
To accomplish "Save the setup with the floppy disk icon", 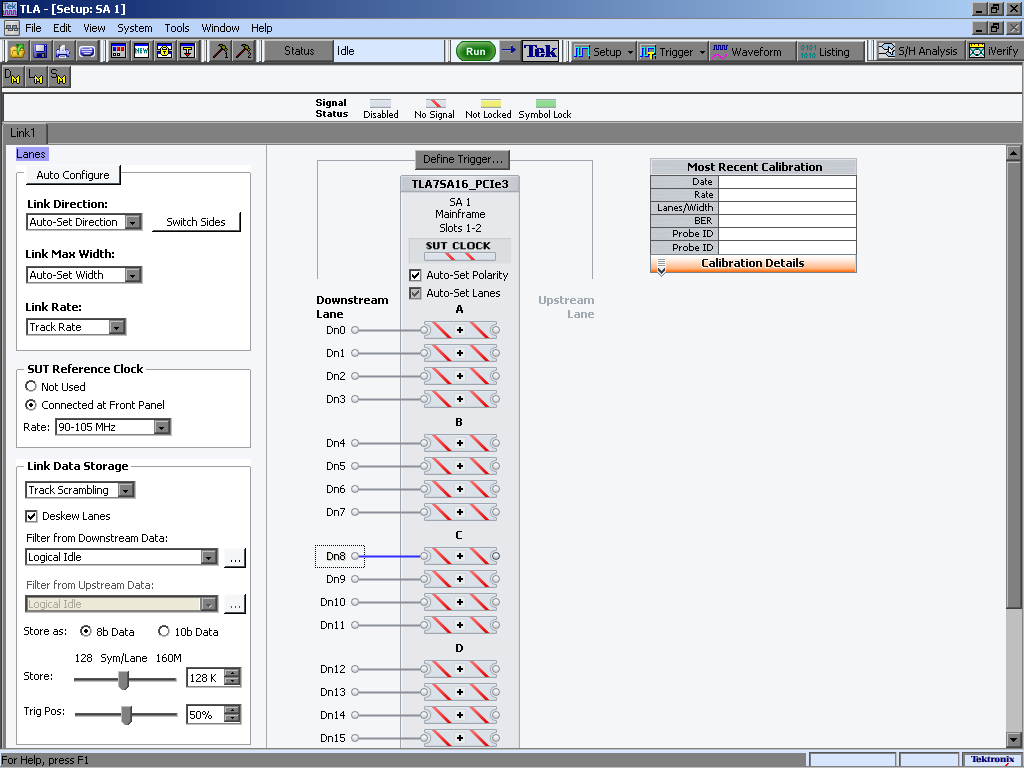I will pos(40,51).
